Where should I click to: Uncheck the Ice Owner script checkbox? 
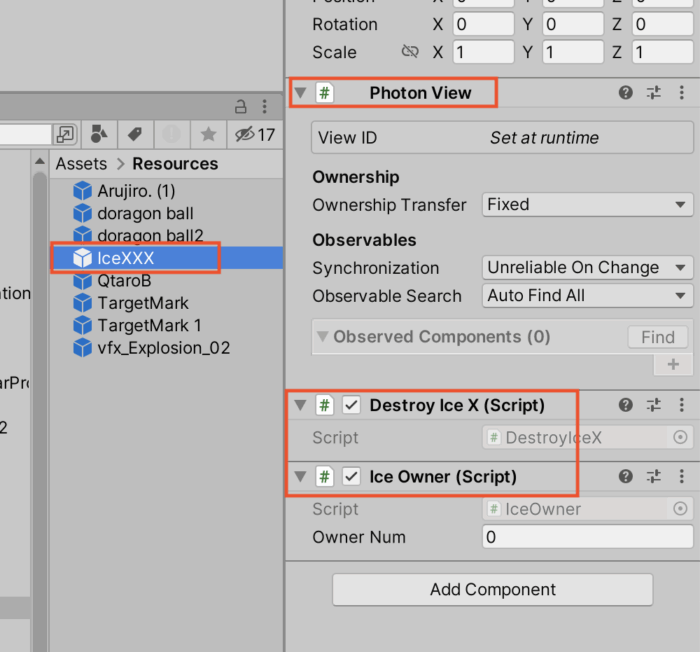point(351,477)
